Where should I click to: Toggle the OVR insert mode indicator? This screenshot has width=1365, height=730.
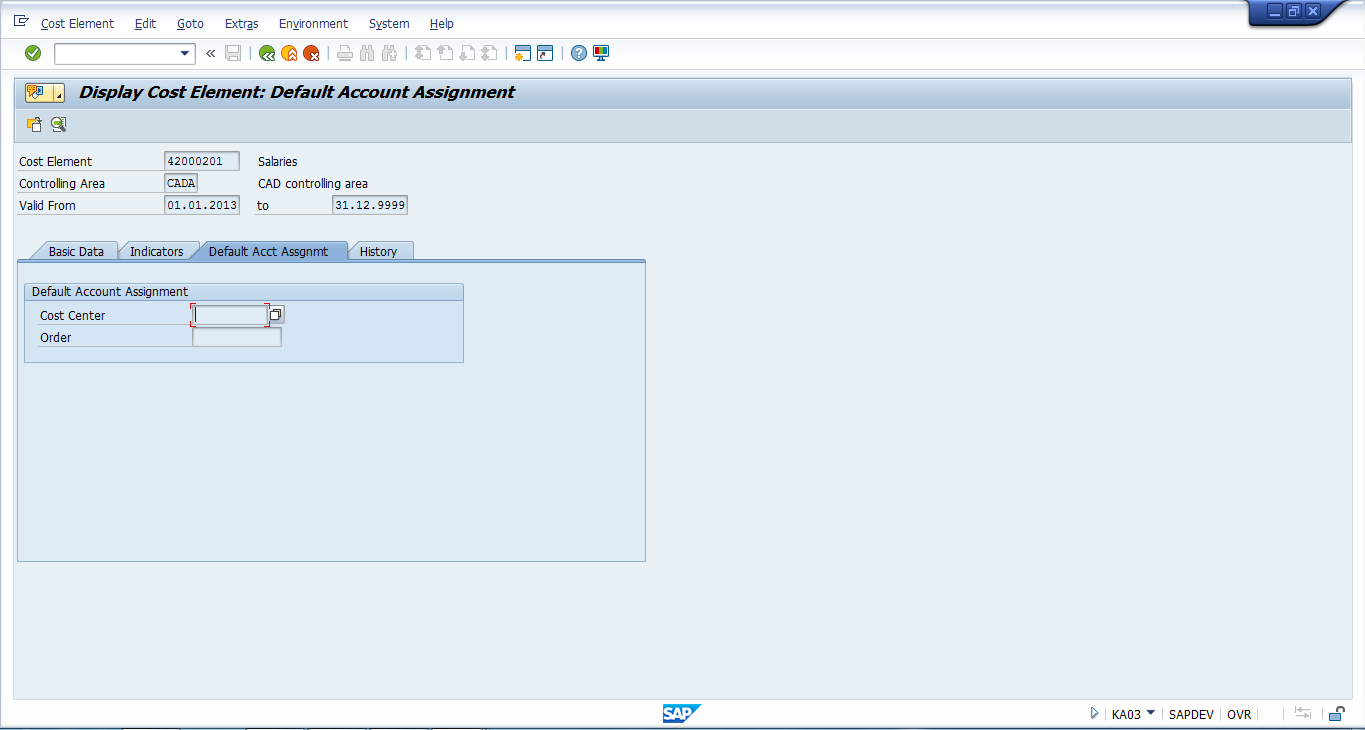tap(1239, 714)
